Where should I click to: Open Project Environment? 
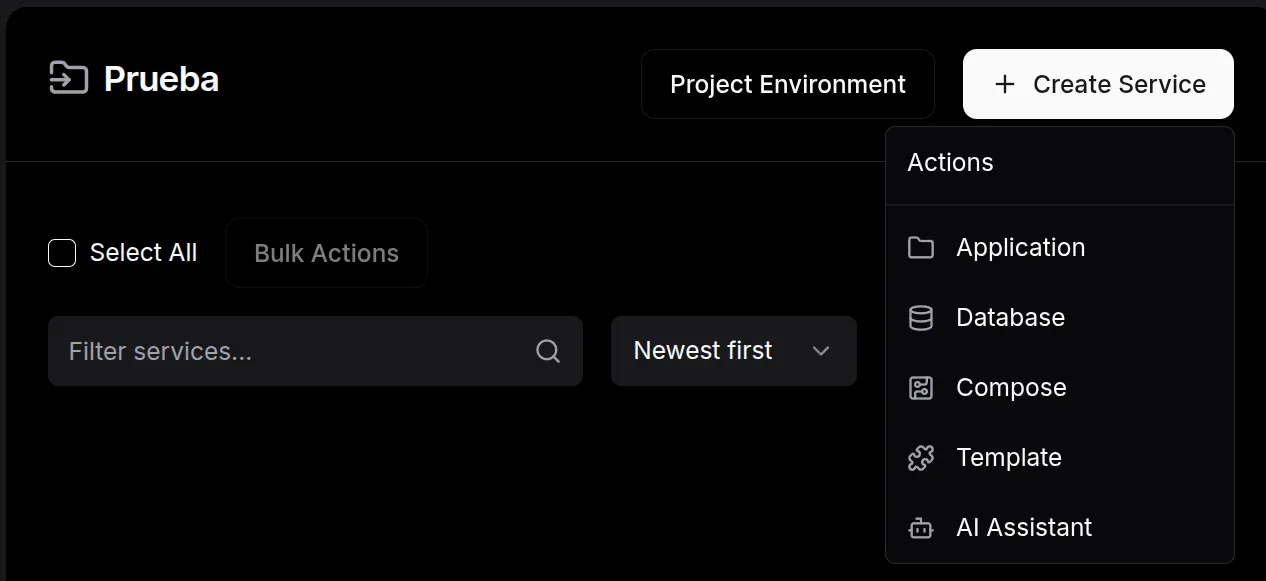787,84
